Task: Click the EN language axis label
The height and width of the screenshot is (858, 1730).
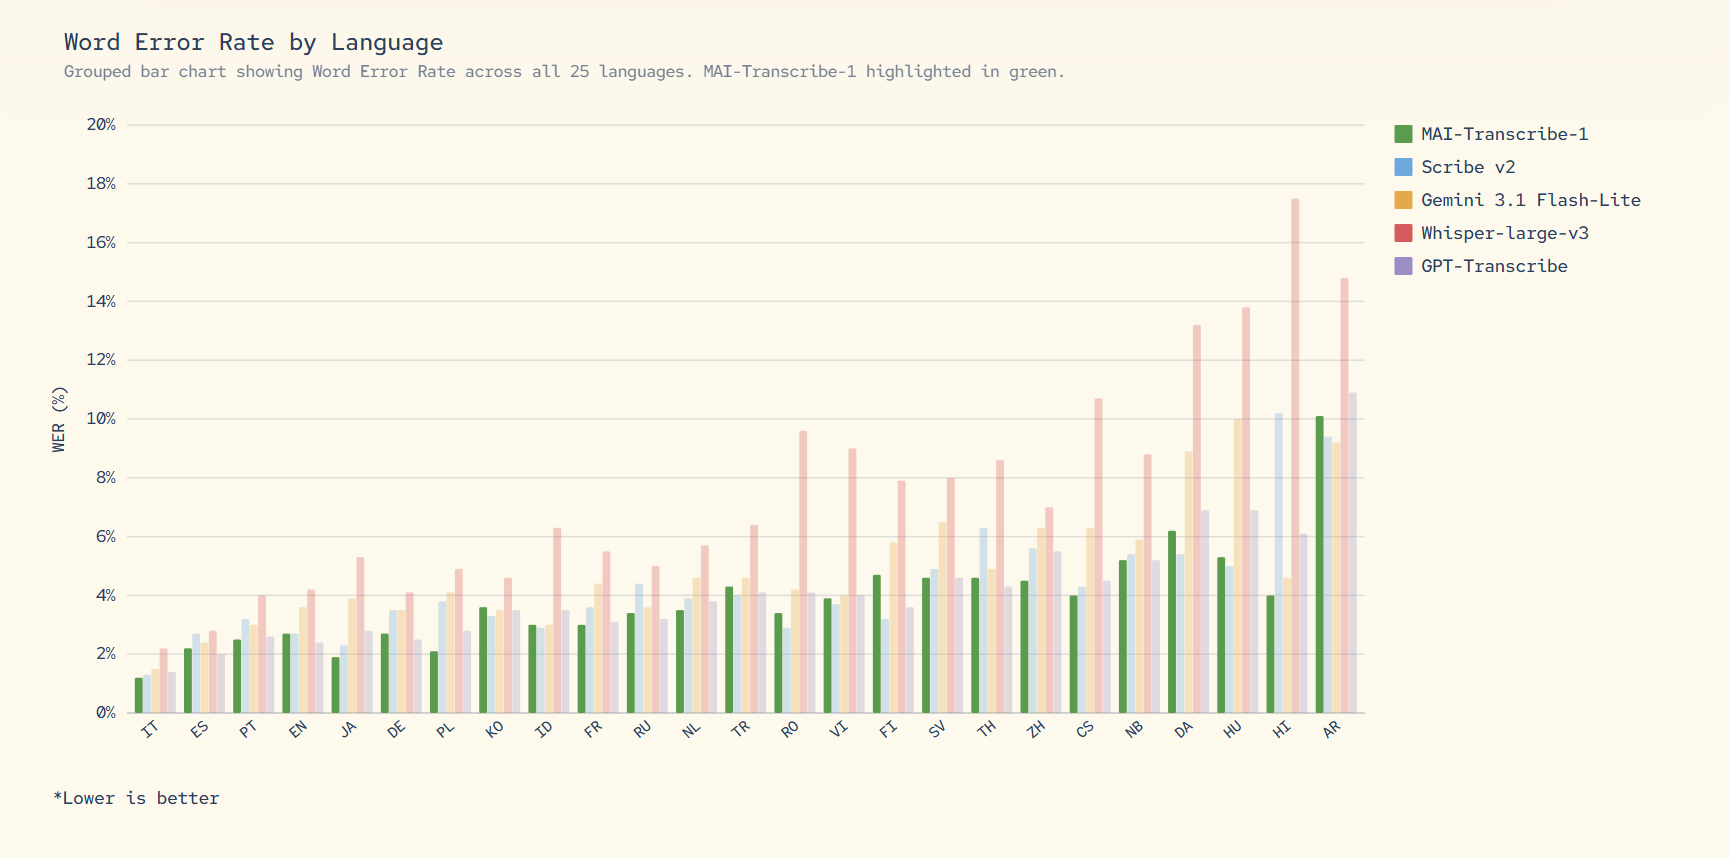Action: (297, 729)
